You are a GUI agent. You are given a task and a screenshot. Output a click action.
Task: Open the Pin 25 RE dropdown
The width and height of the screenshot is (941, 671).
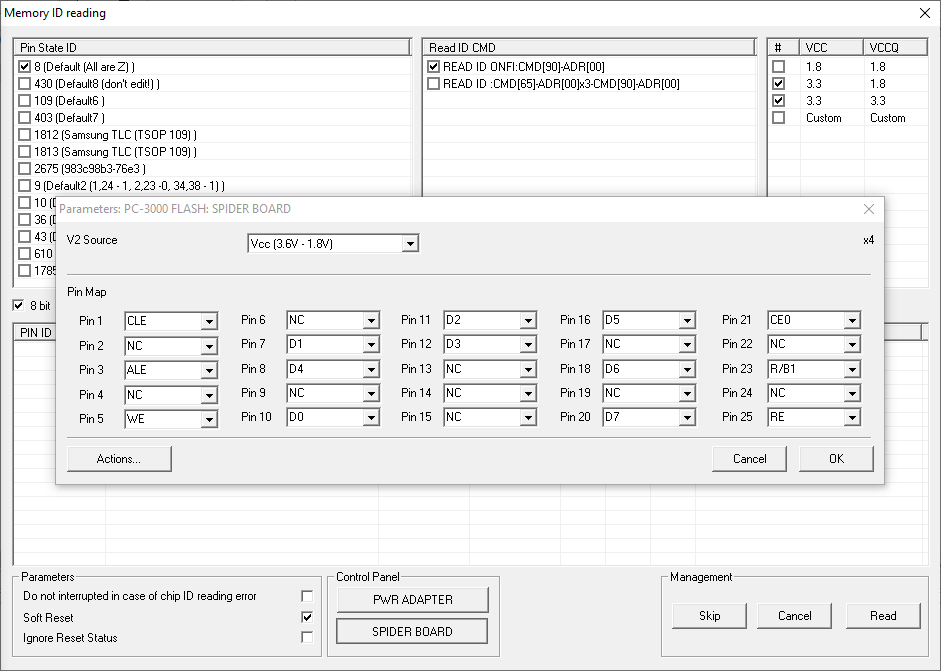(x=851, y=418)
